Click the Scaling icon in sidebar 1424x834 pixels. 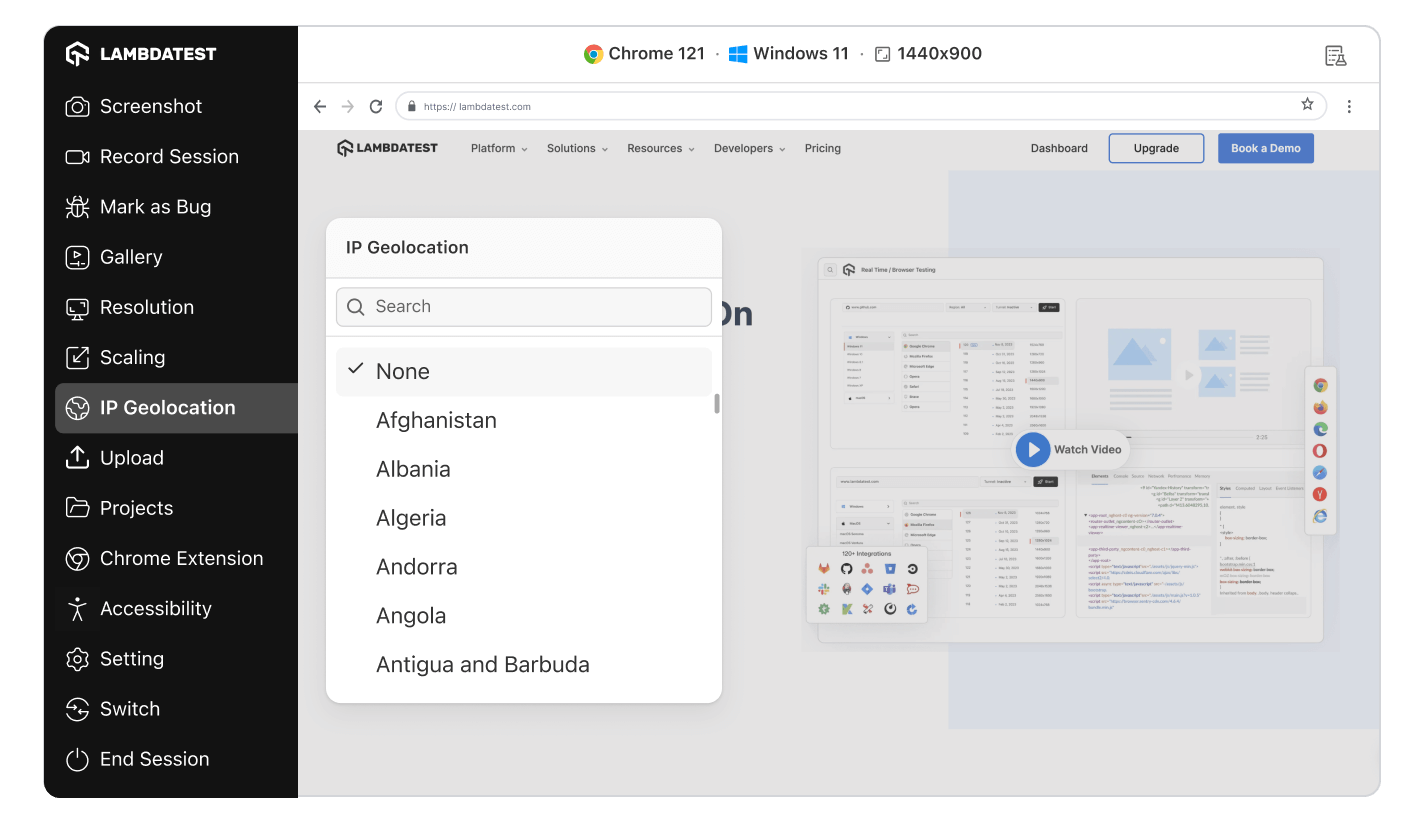coord(77,358)
